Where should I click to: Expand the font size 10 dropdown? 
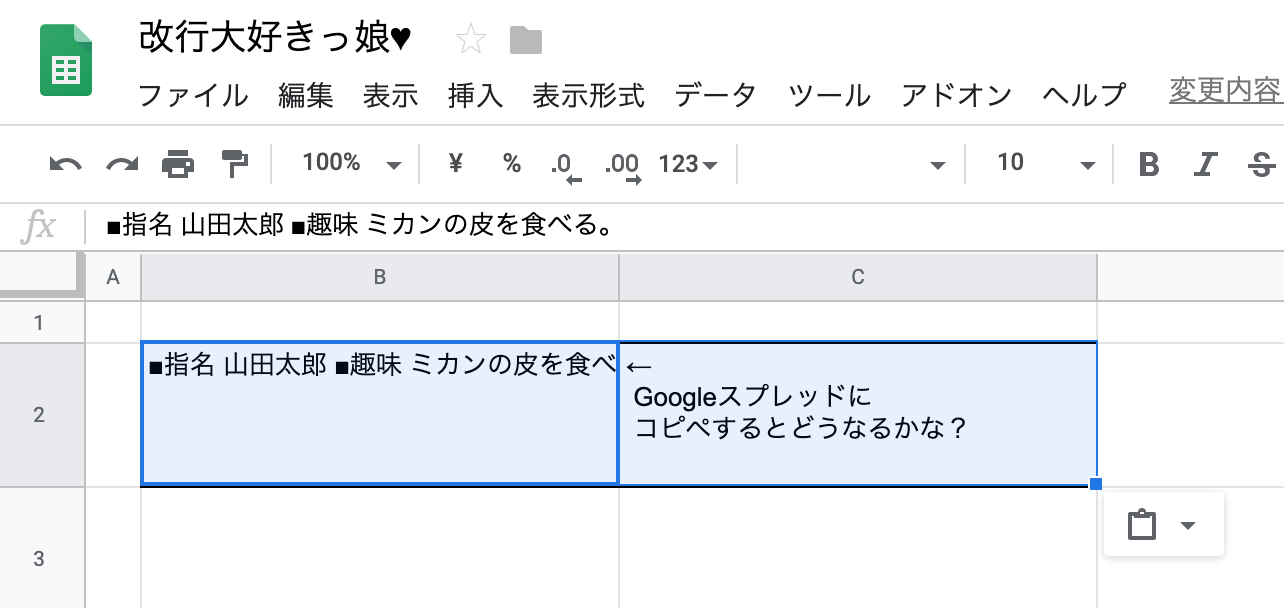coord(1045,164)
